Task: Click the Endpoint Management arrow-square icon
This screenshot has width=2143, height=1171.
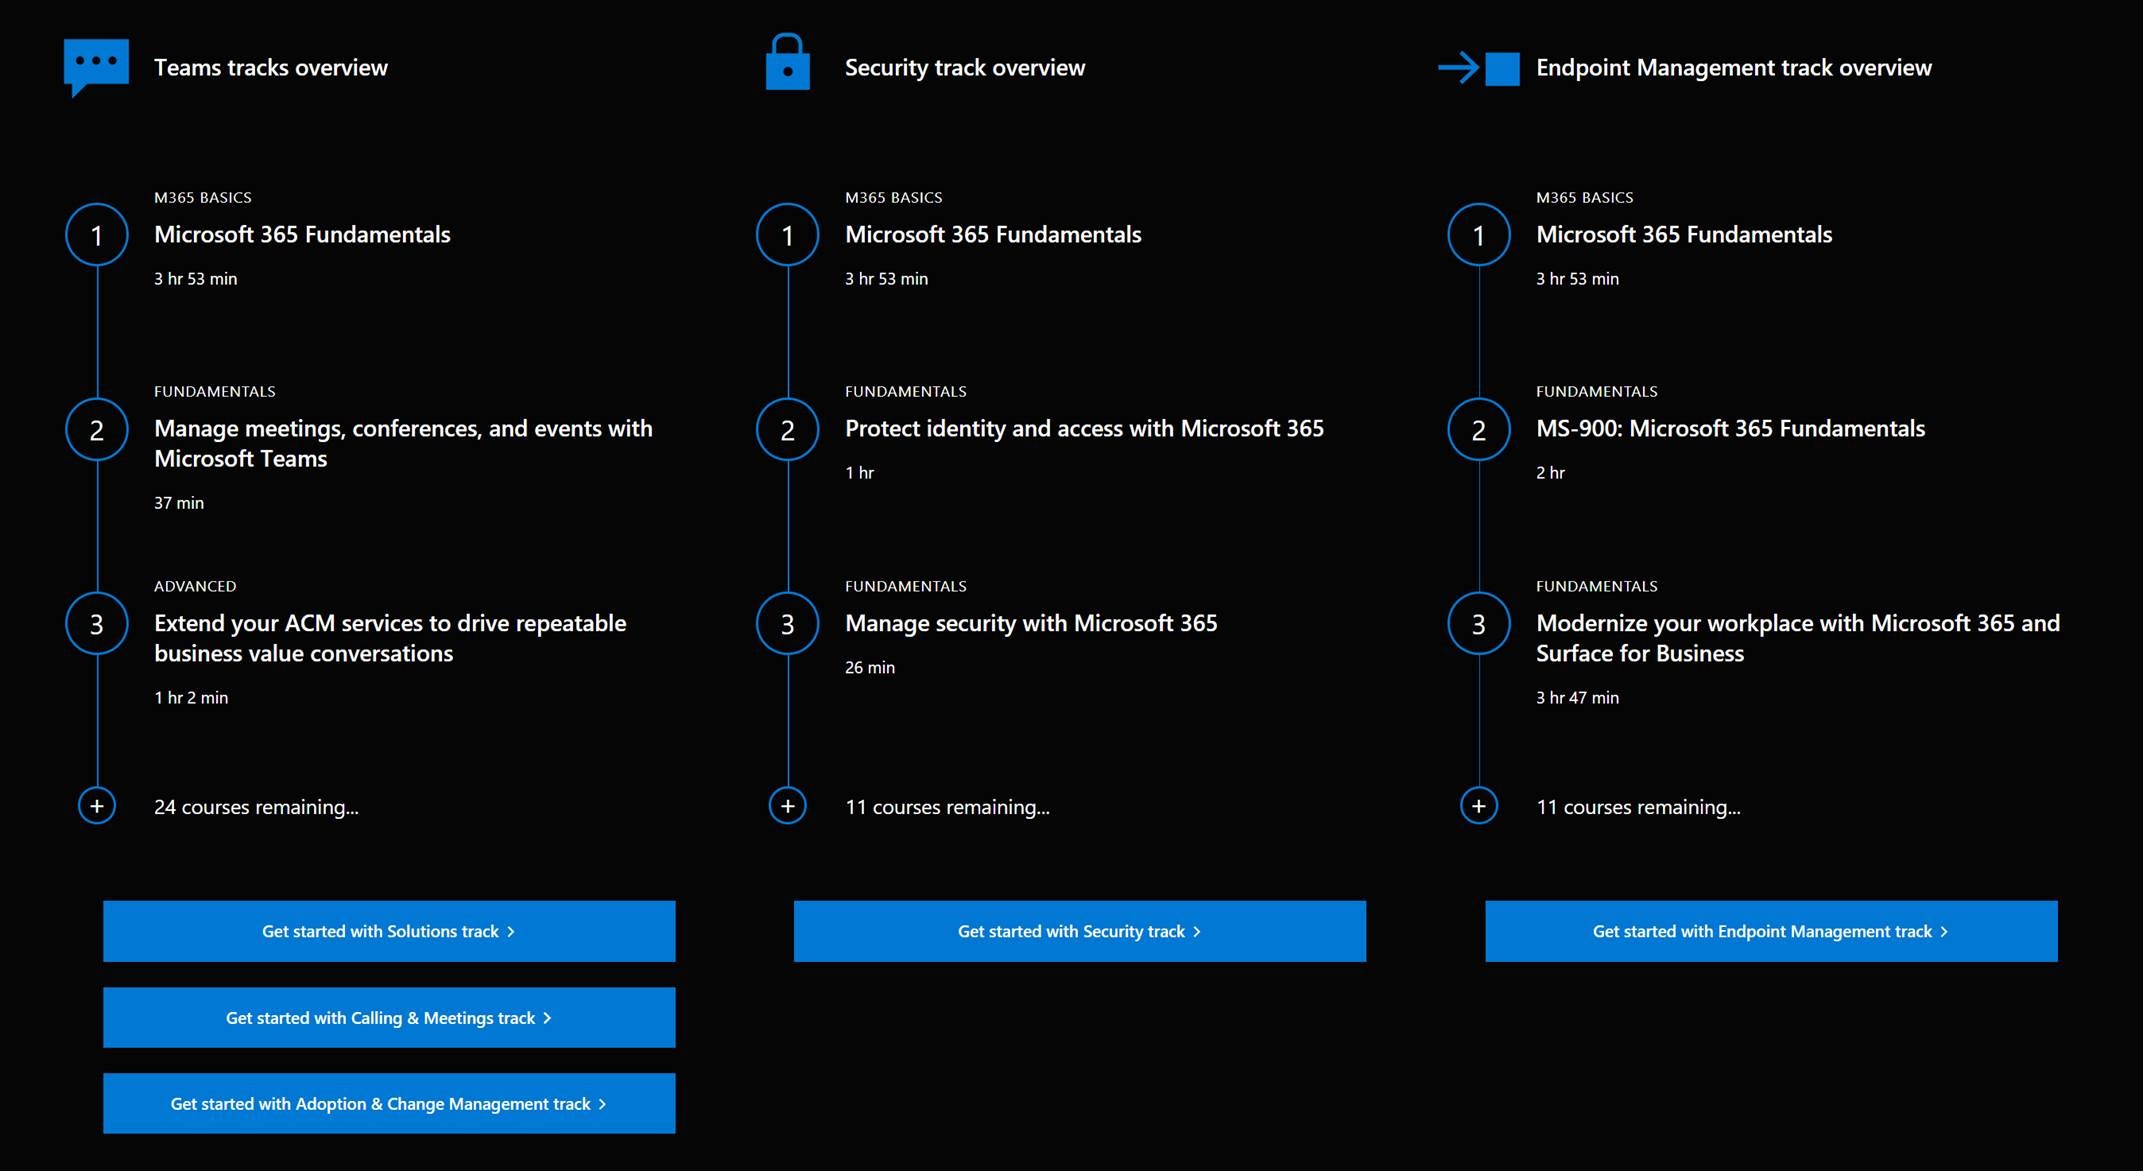Action: tap(1479, 68)
